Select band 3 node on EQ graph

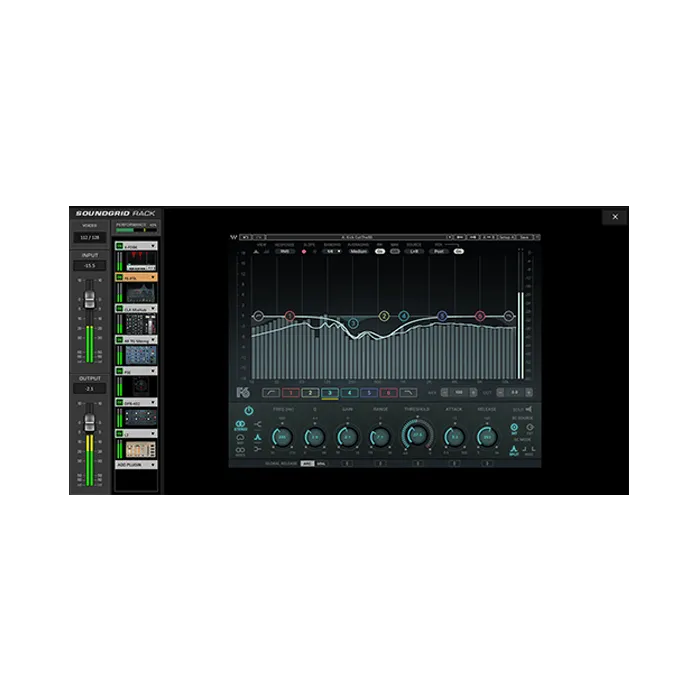coord(353,323)
